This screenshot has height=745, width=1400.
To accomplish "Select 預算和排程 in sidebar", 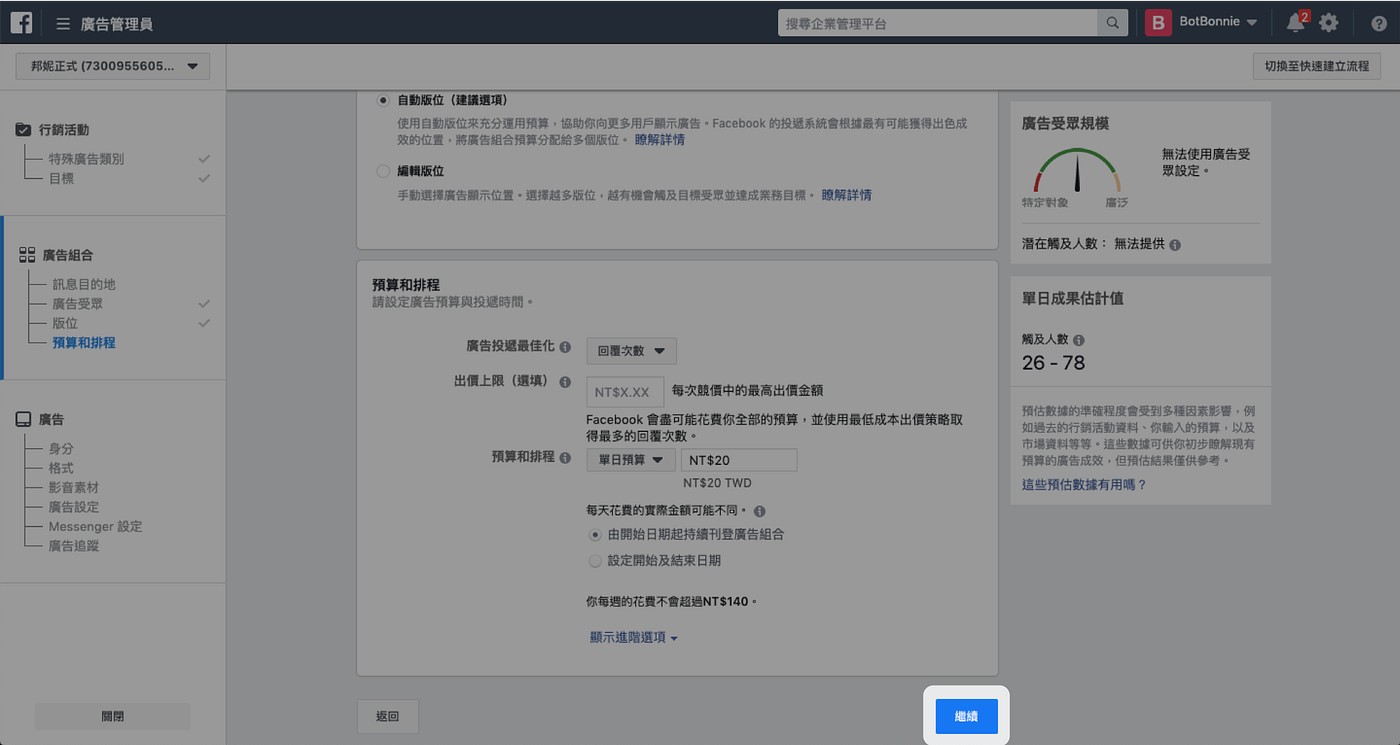I will click(84, 343).
